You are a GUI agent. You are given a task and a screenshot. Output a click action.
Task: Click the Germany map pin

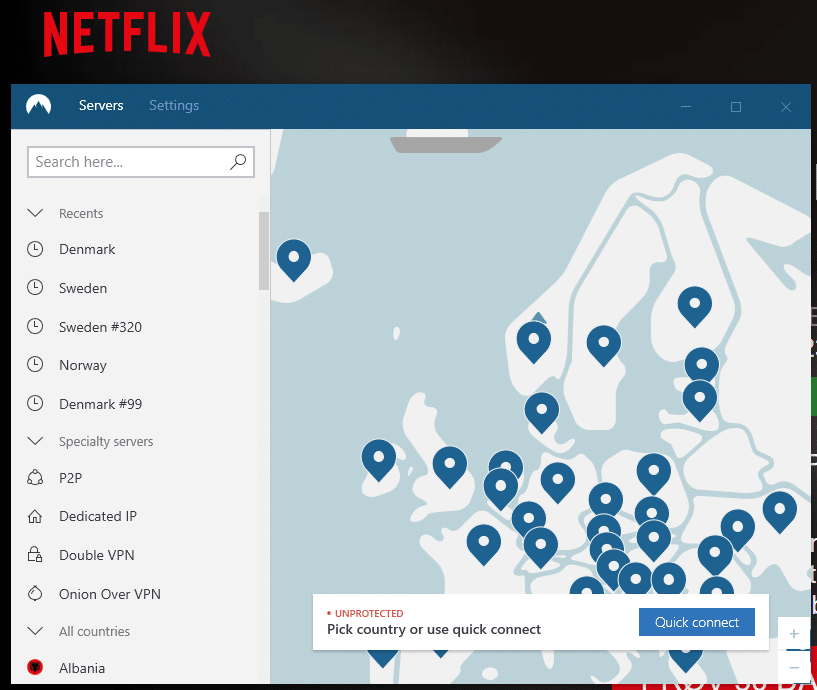click(x=558, y=483)
